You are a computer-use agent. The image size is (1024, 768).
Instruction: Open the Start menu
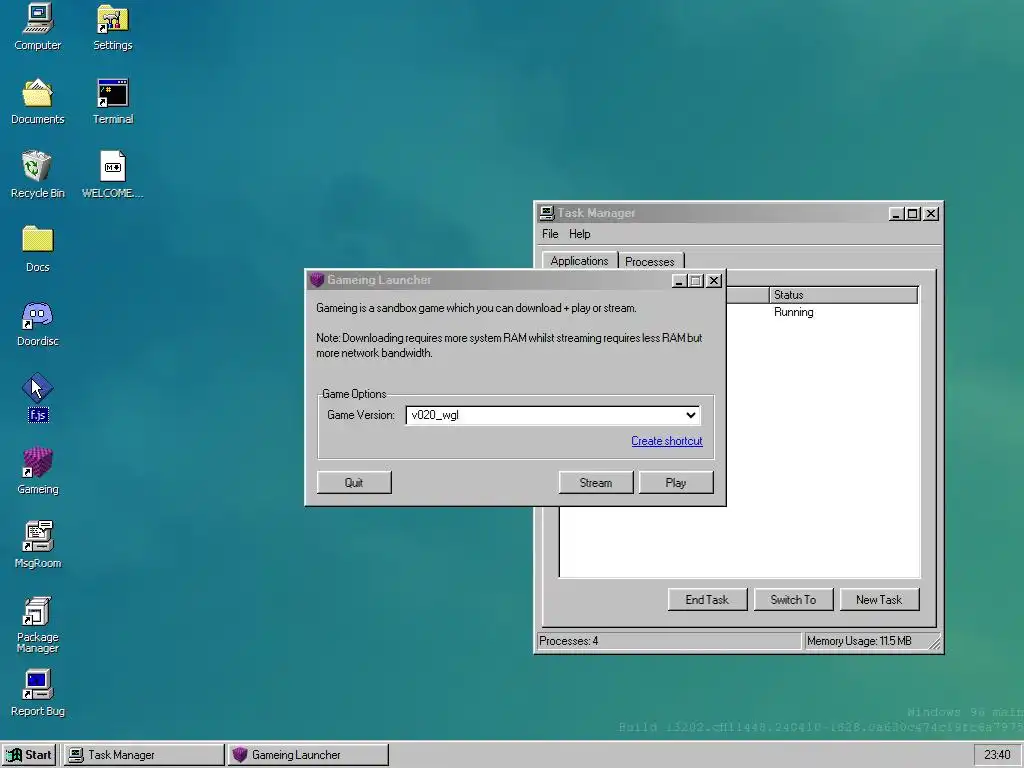[x=29, y=755]
